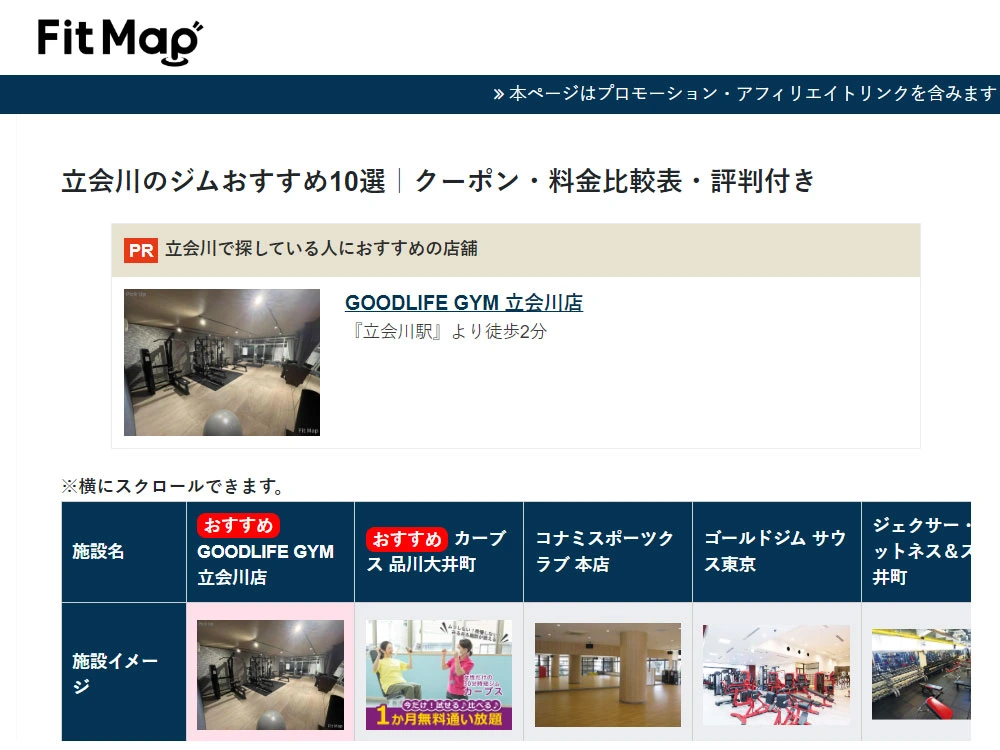Click the 立会川のジムおすすめ10選 page heading

(x=438, y=181)
